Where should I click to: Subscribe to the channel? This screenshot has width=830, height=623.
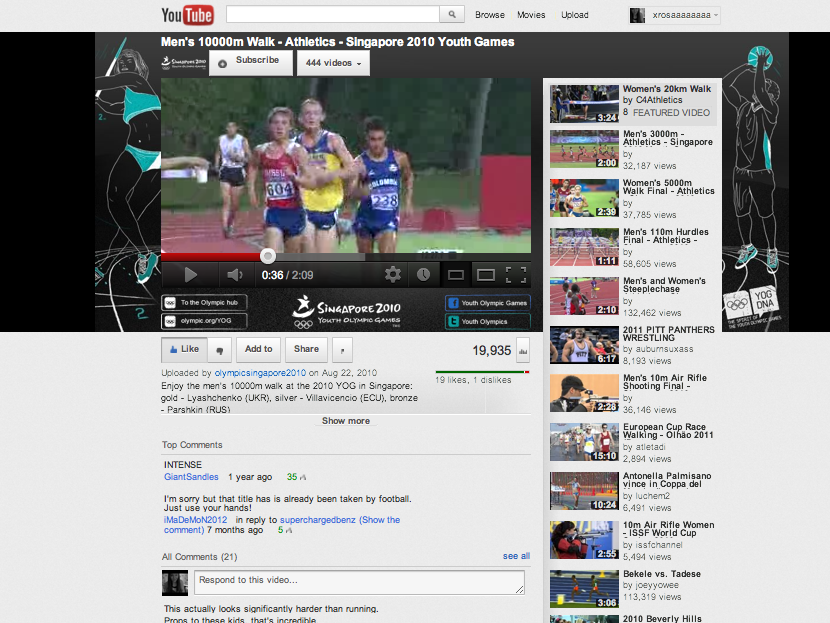click(251, 63)
